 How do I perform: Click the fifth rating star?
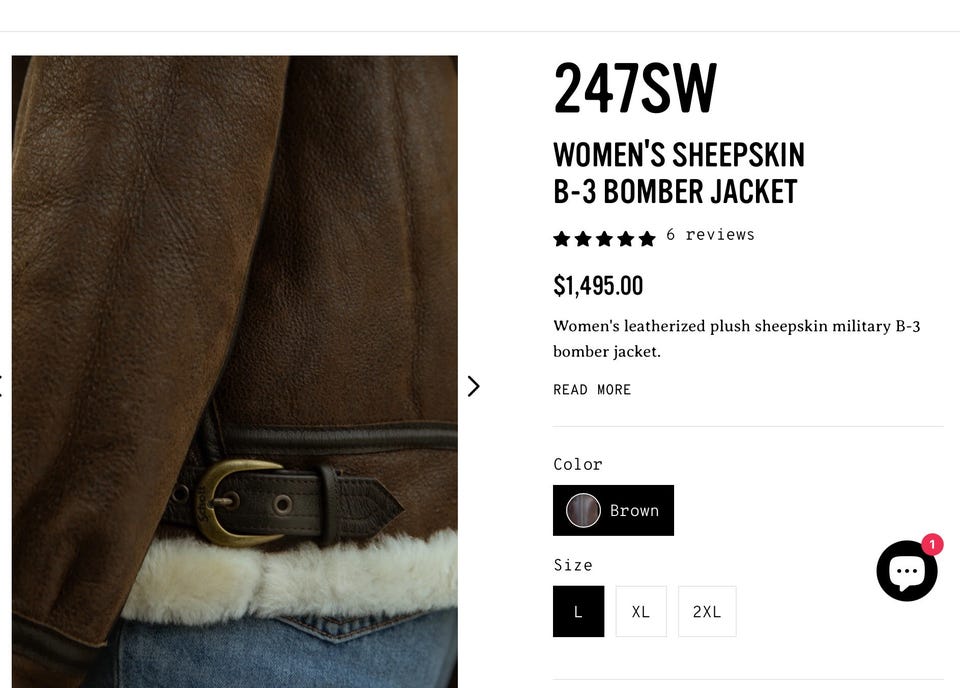[647, 239]
